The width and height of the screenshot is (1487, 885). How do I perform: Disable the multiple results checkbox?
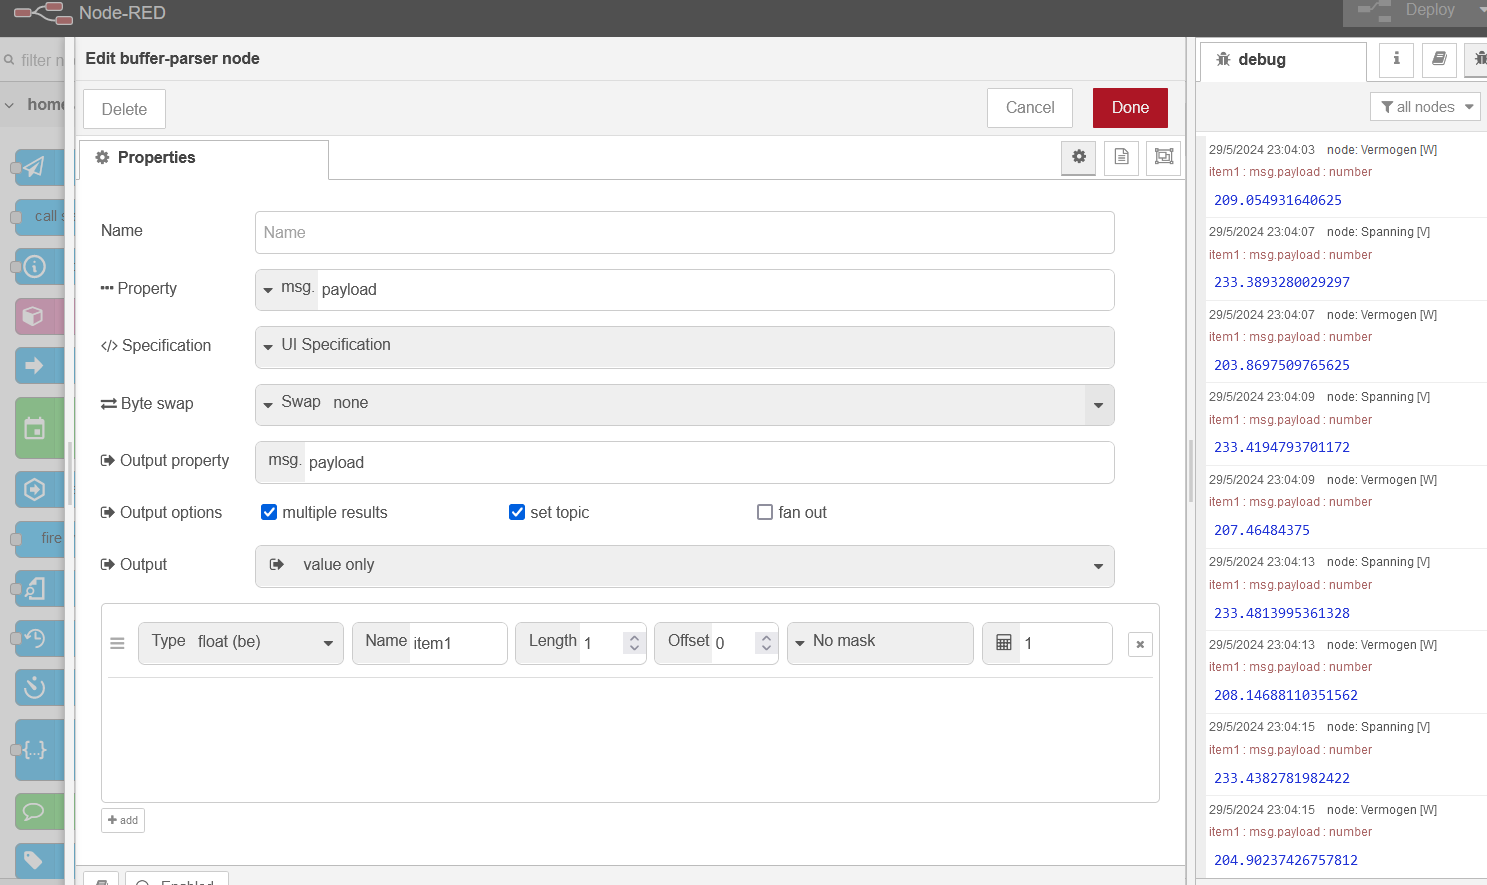coord(269,512)
